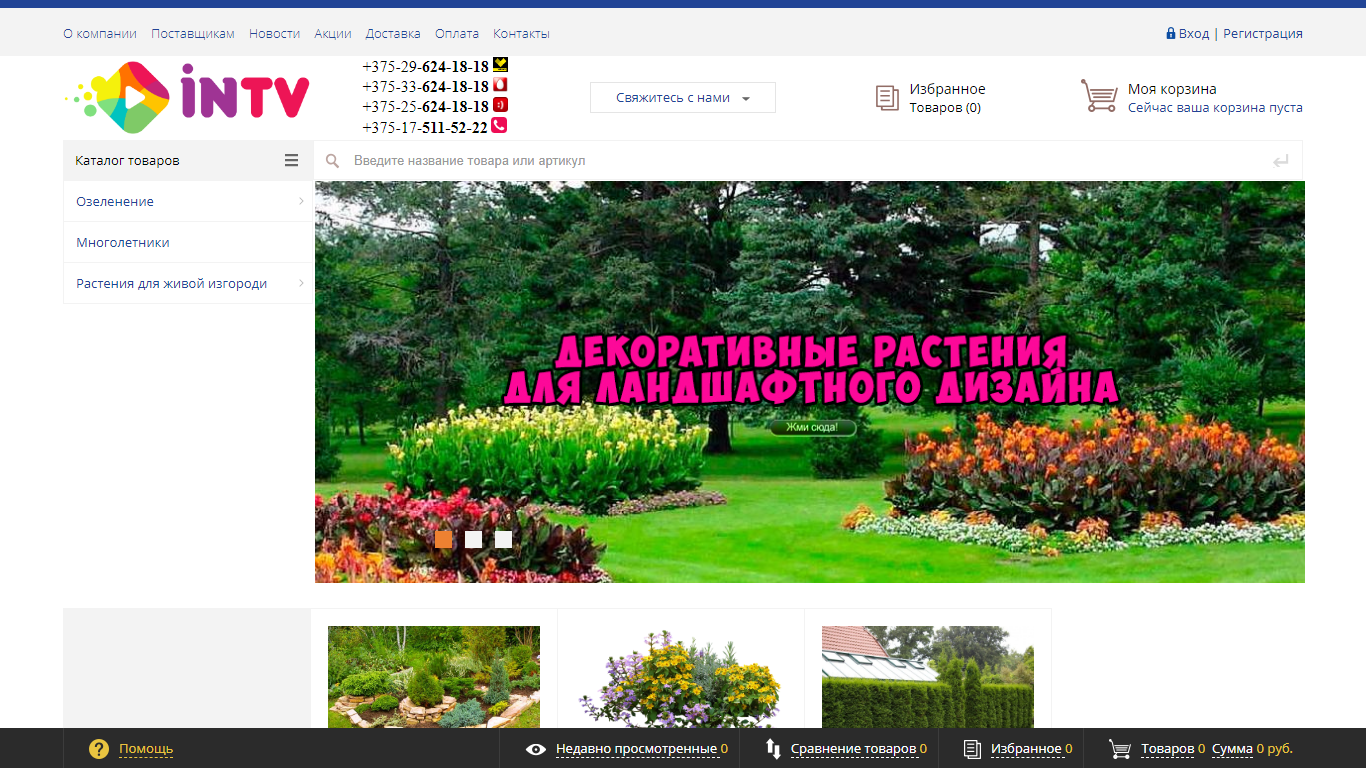Click the pink phone icon next to +375-17
This screenshot has height=768, width=1366.
pos(499,126)
